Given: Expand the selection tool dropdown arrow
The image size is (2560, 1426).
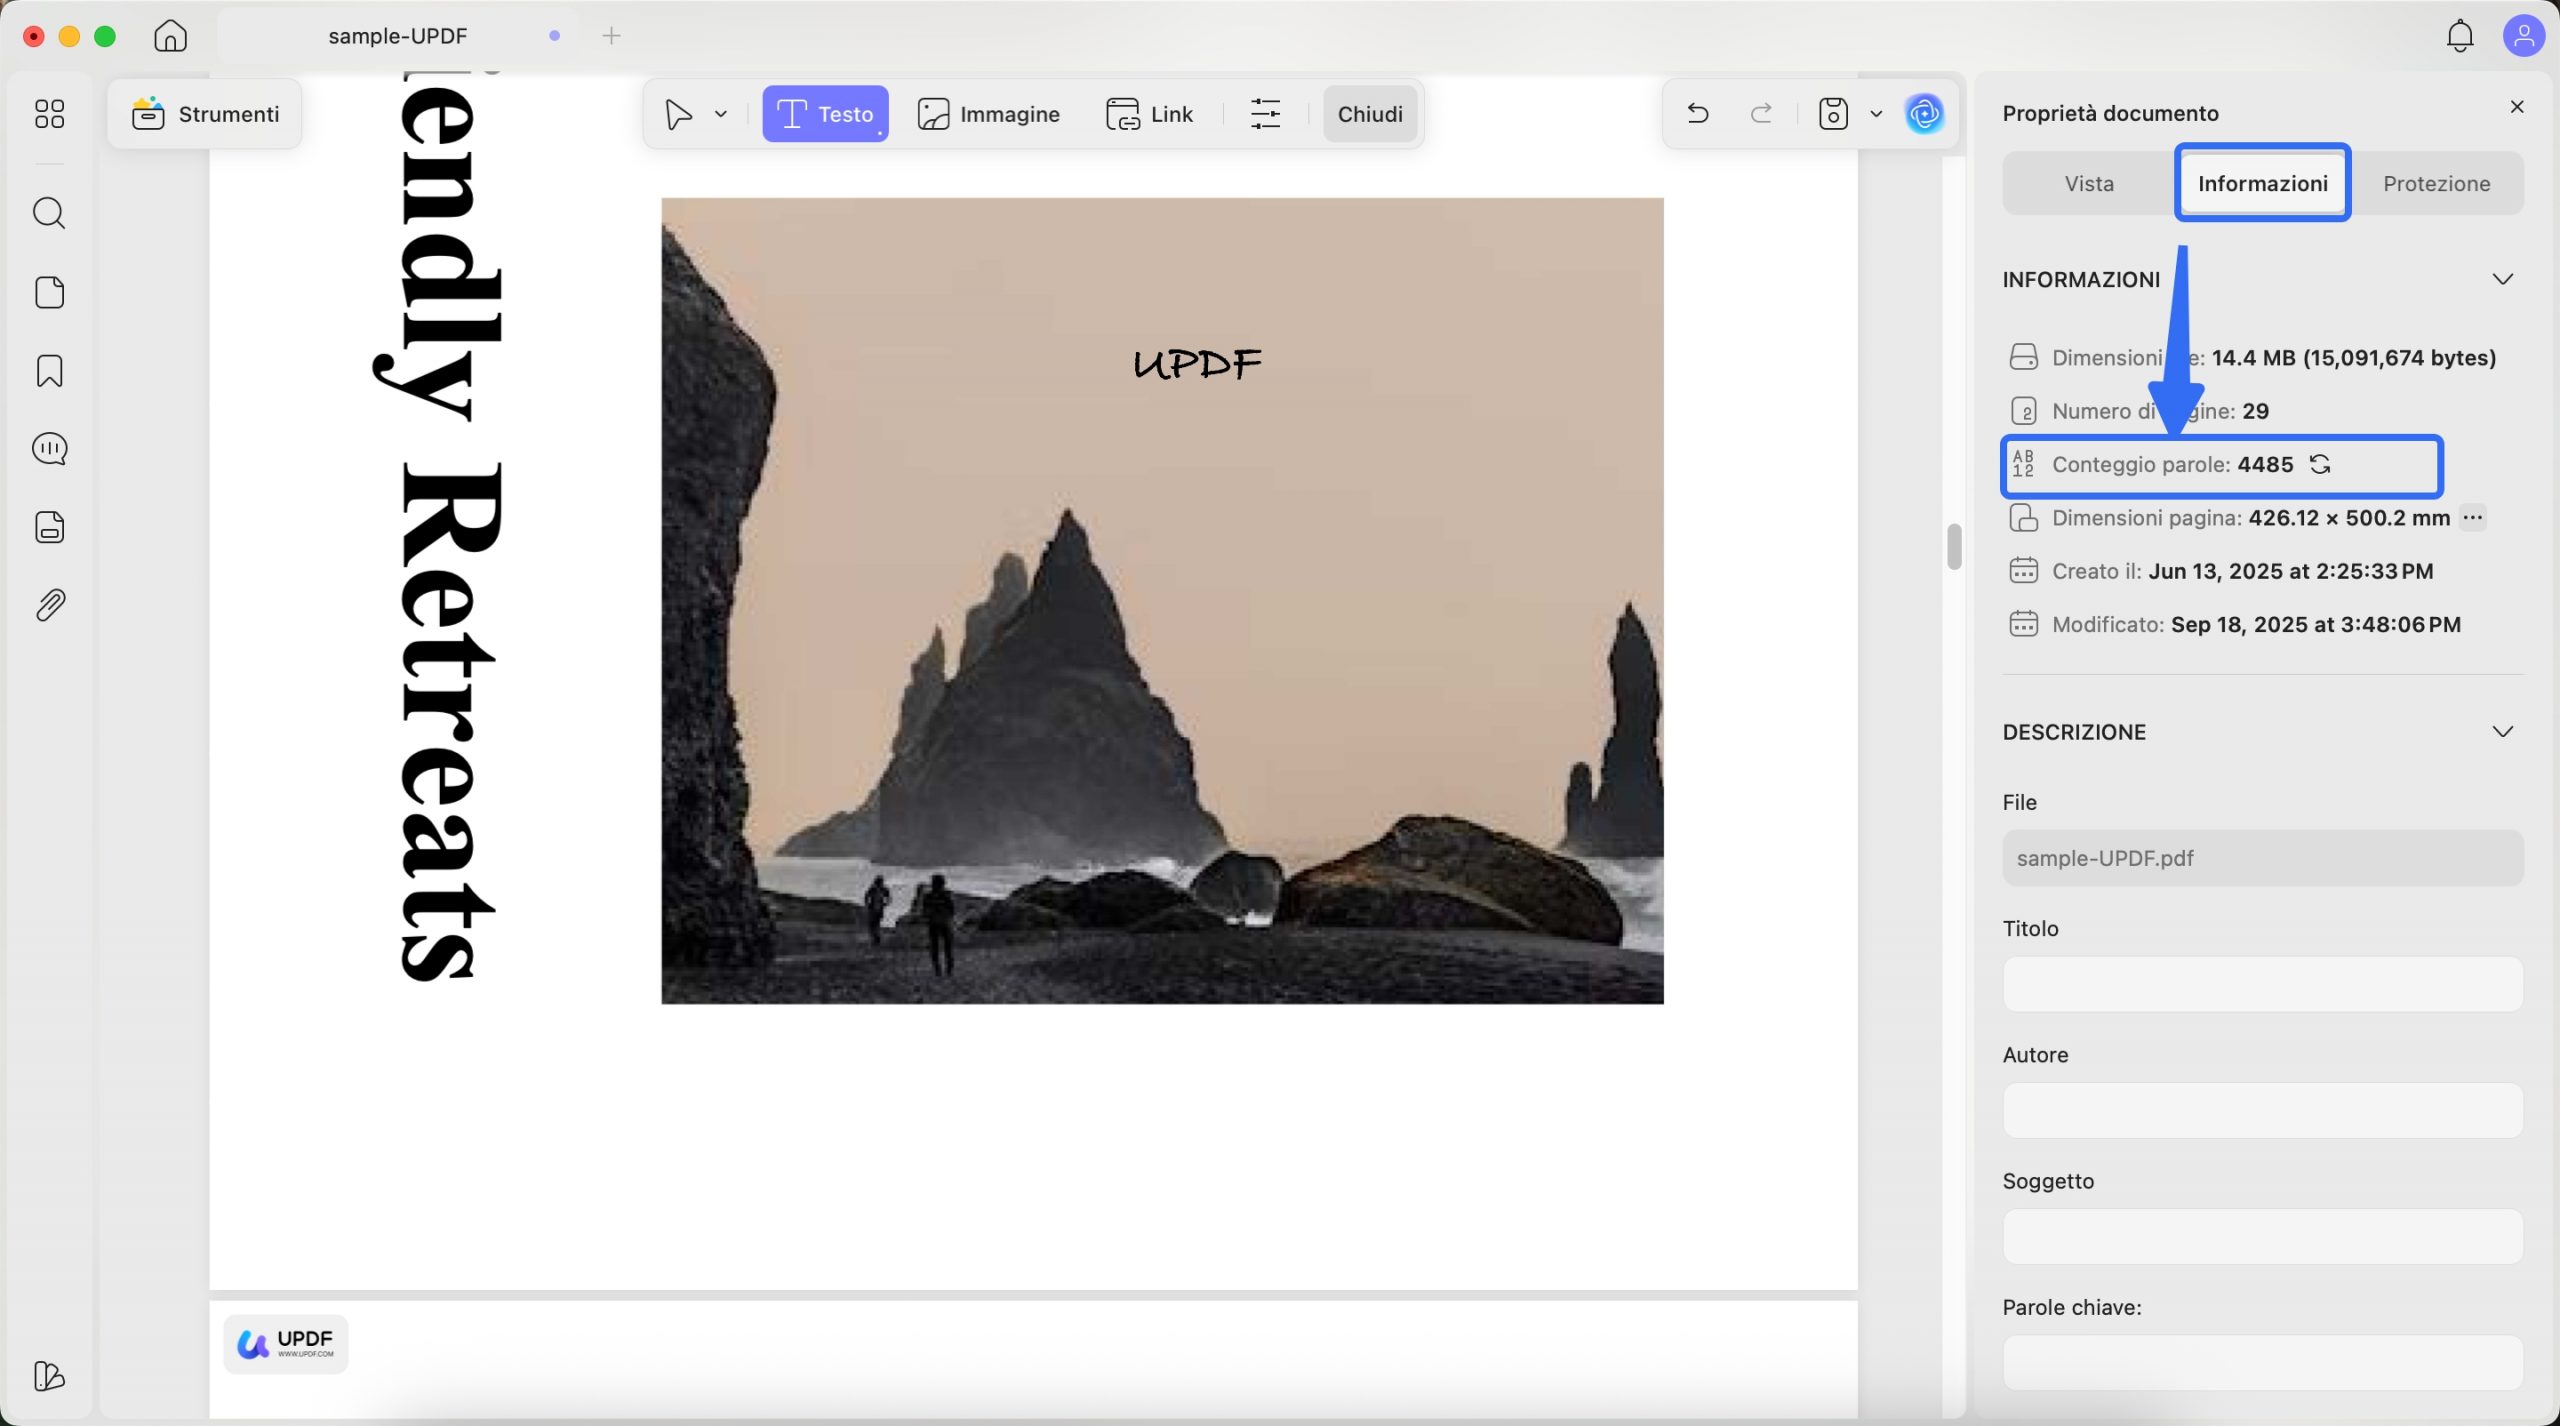Looking at the screenshot, I should click(719, 113).
